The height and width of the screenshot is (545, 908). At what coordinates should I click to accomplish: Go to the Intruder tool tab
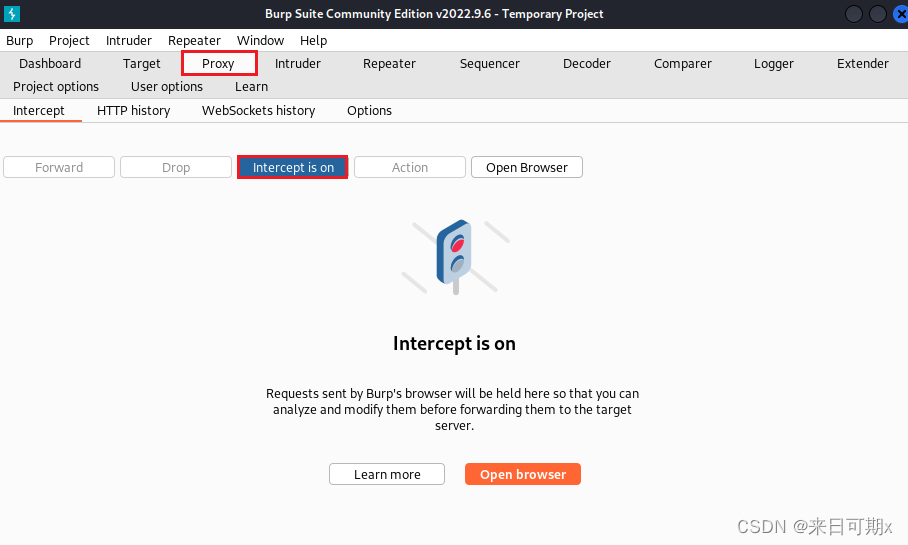click(298, 64)
